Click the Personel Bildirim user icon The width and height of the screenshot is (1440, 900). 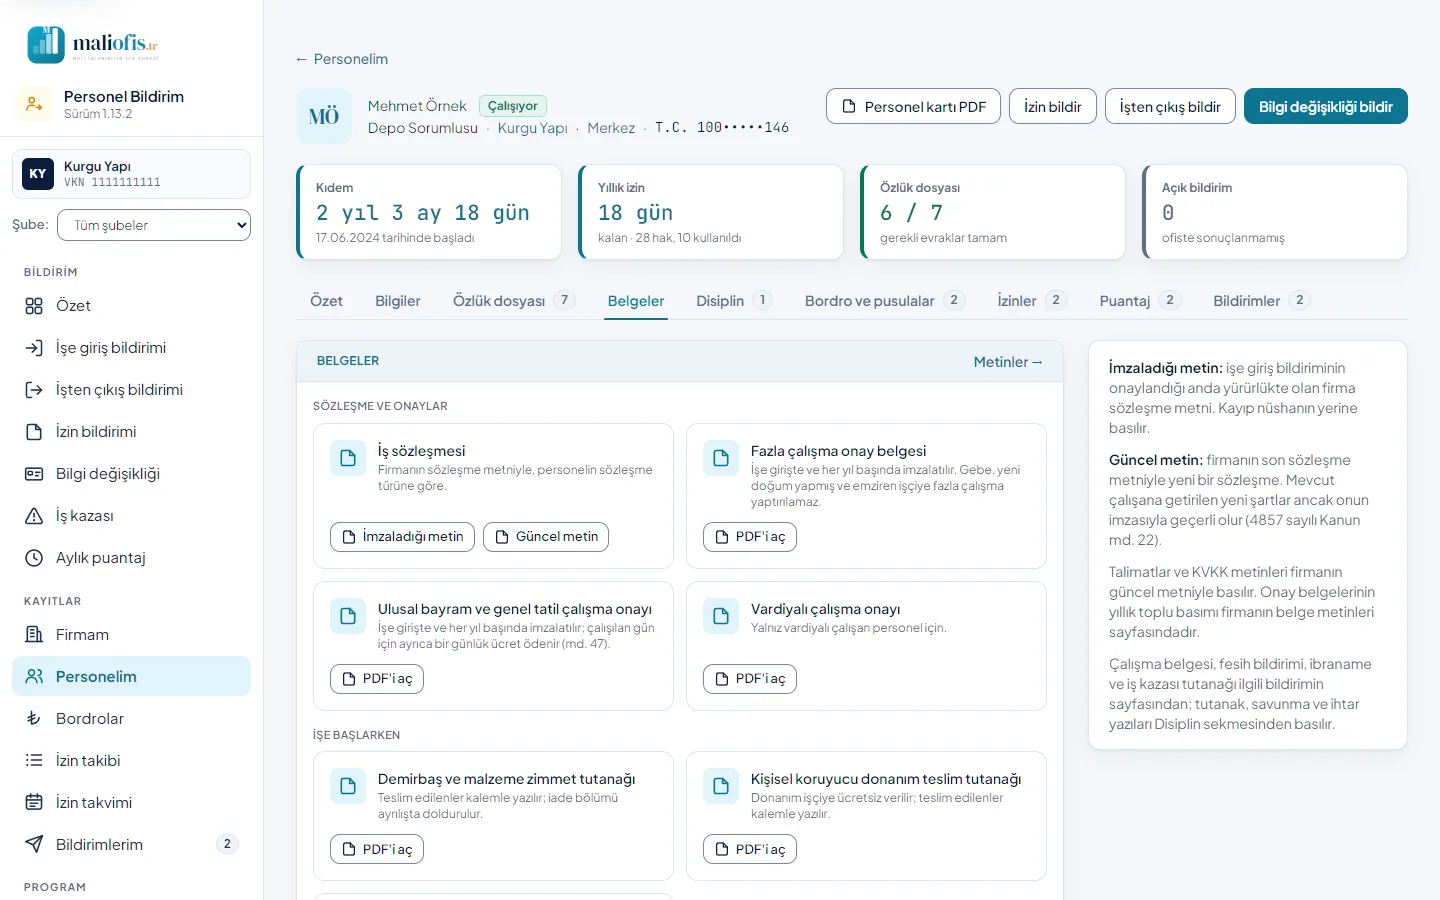[x=34, y=104]
